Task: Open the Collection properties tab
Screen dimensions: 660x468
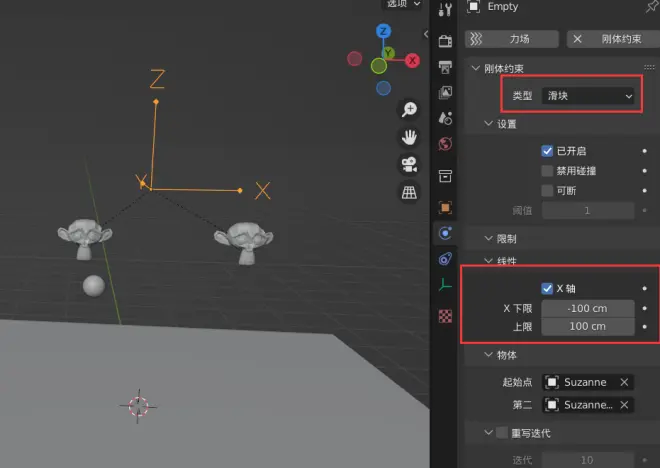Action: pos(445,176)
